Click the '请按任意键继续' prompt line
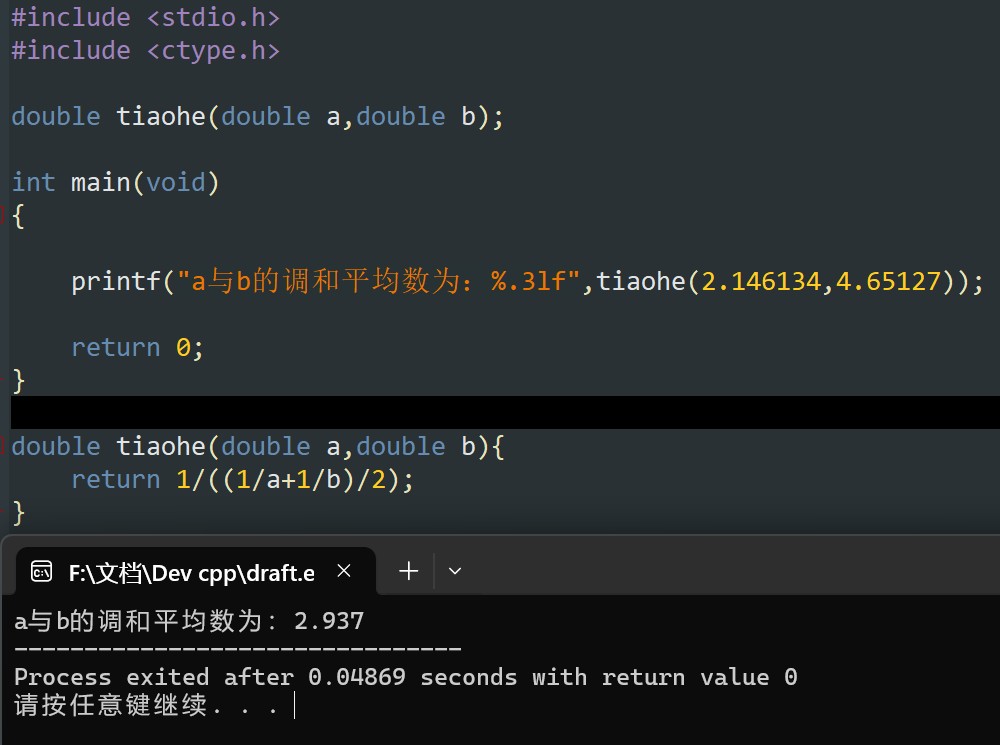The image size is (1000, 745). pos(147,705)
